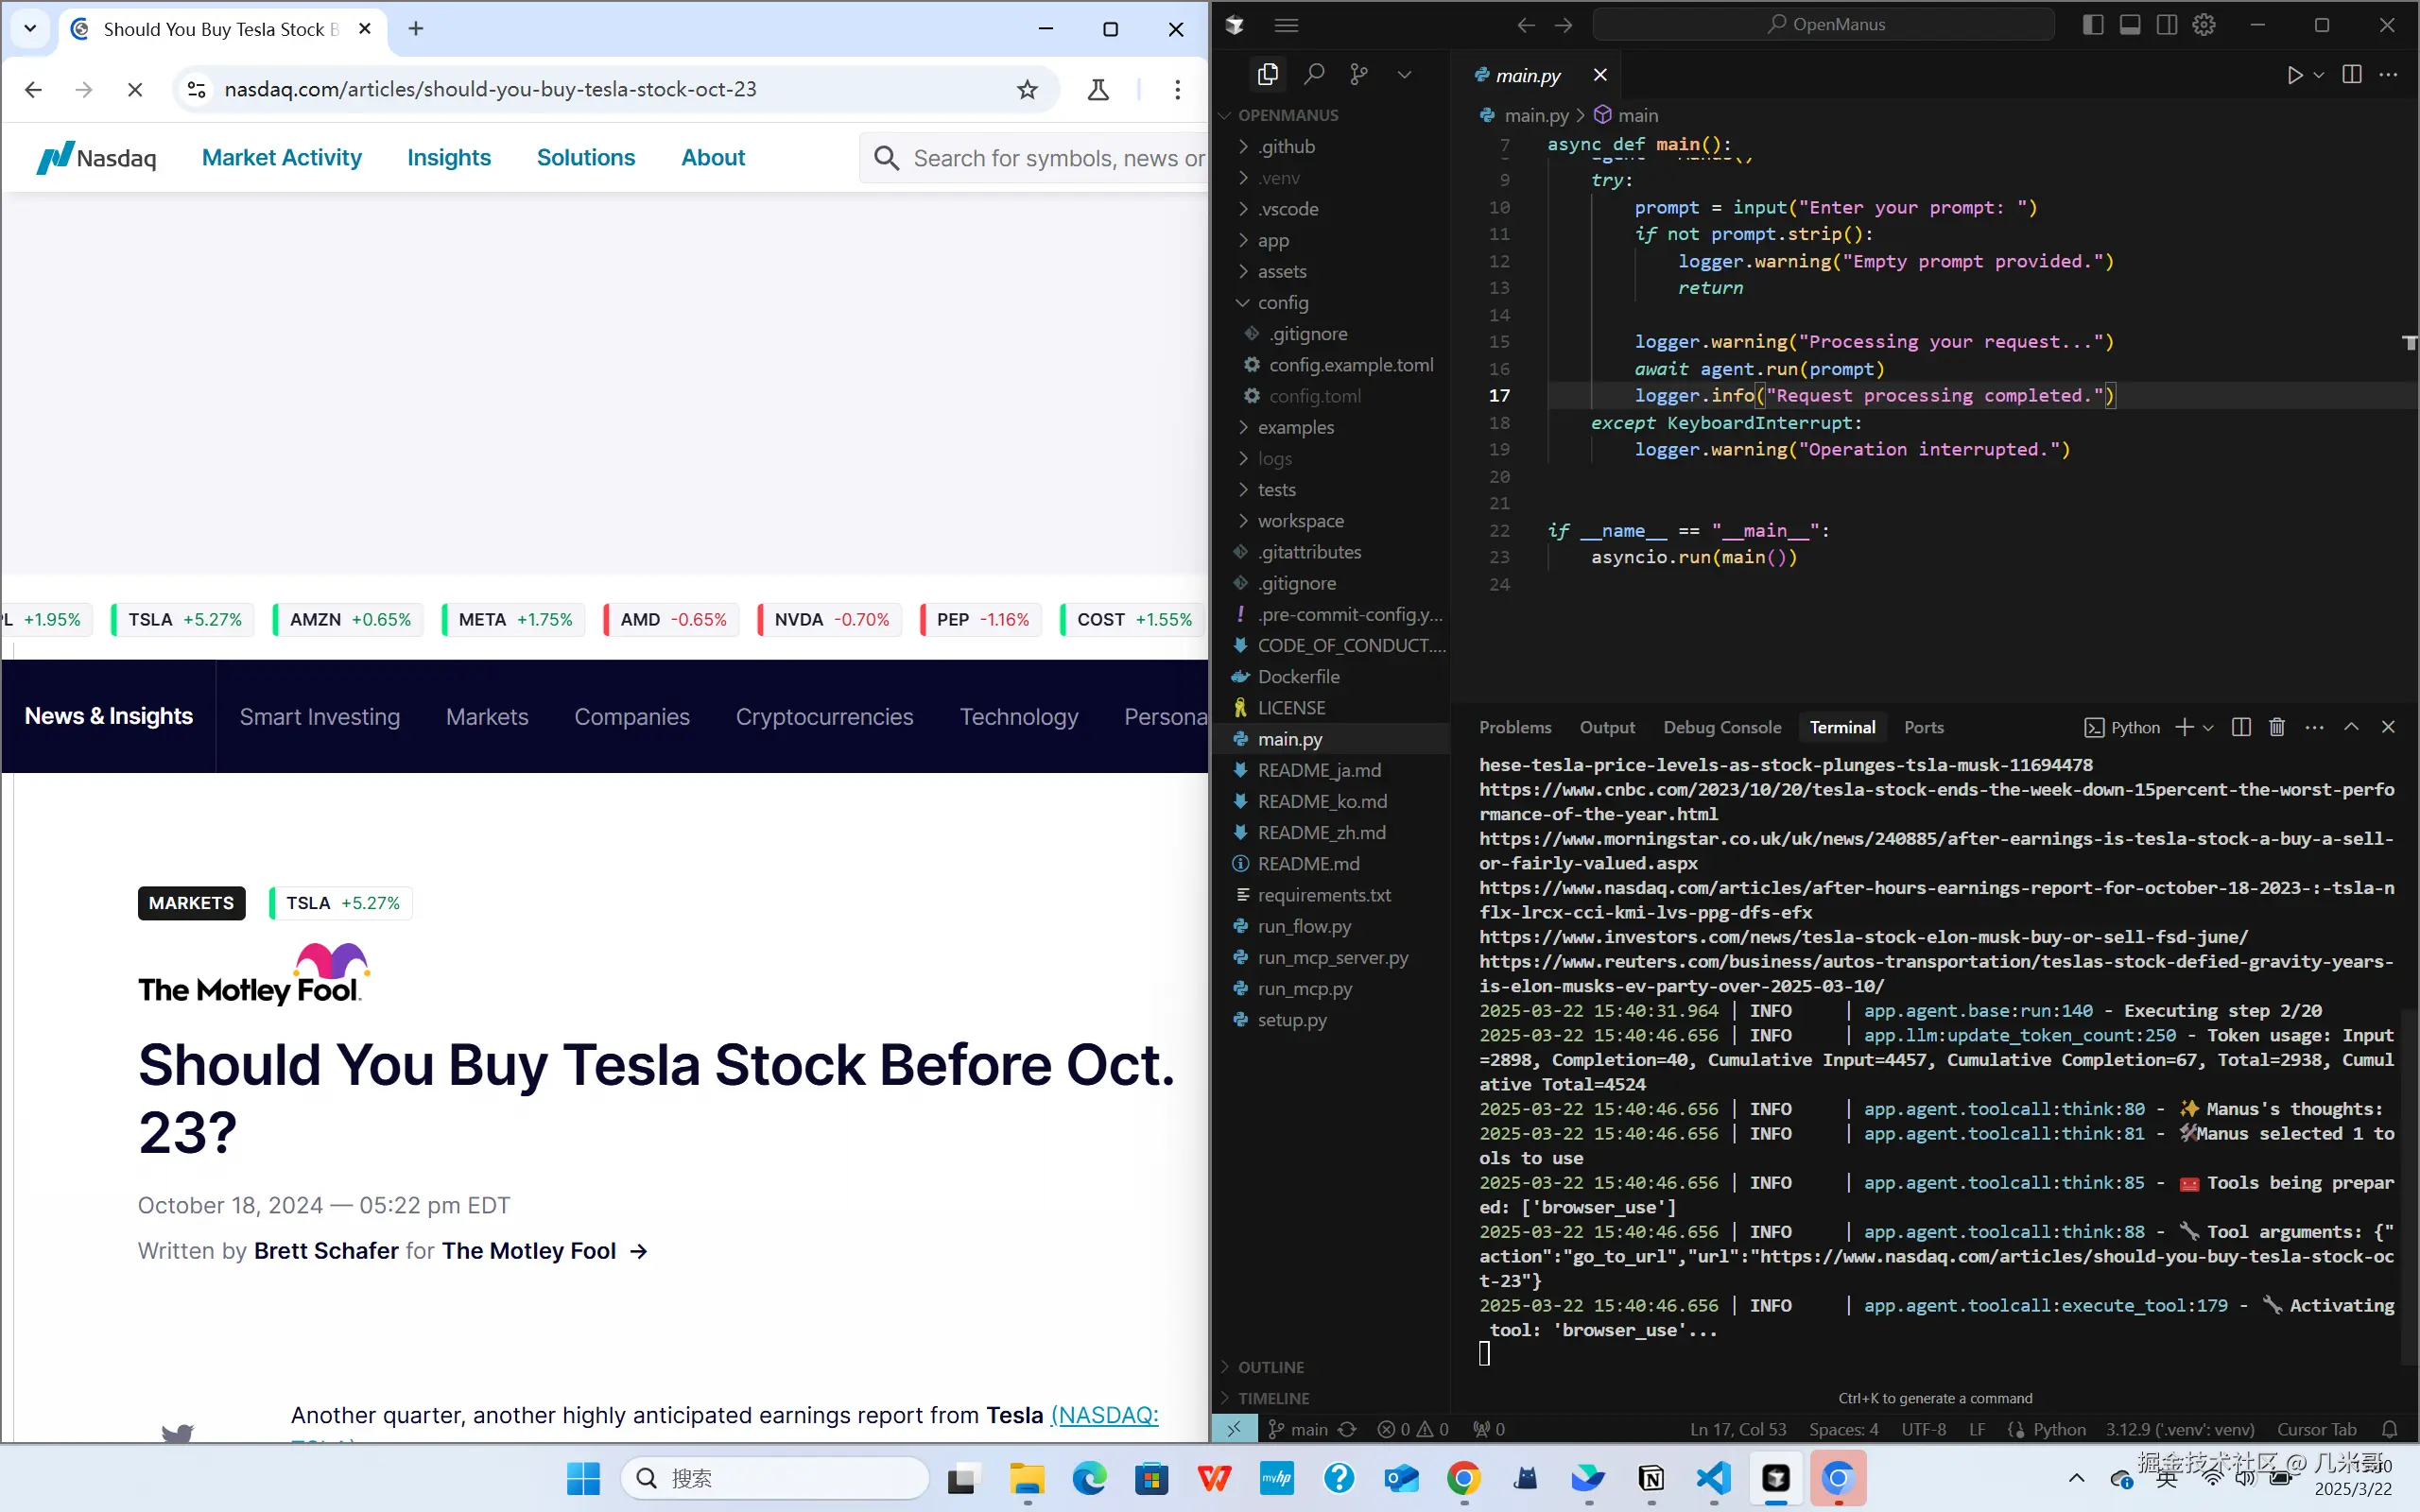
Task: Bookmark this page with star icon
Action: 1027,90
